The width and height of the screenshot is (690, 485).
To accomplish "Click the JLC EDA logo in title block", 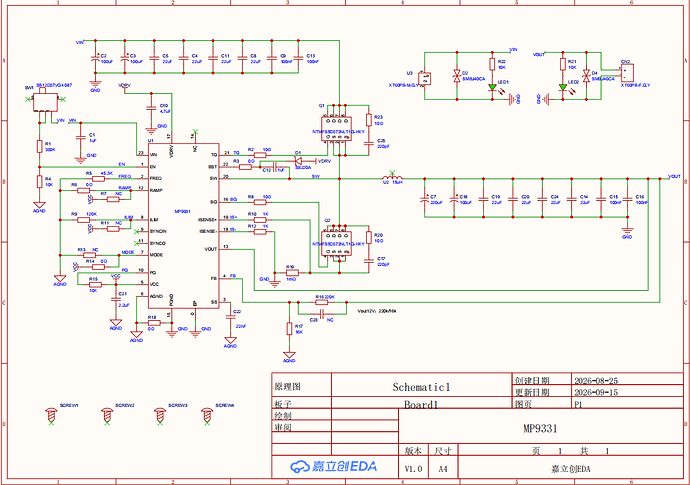I will tap(334, 466).
